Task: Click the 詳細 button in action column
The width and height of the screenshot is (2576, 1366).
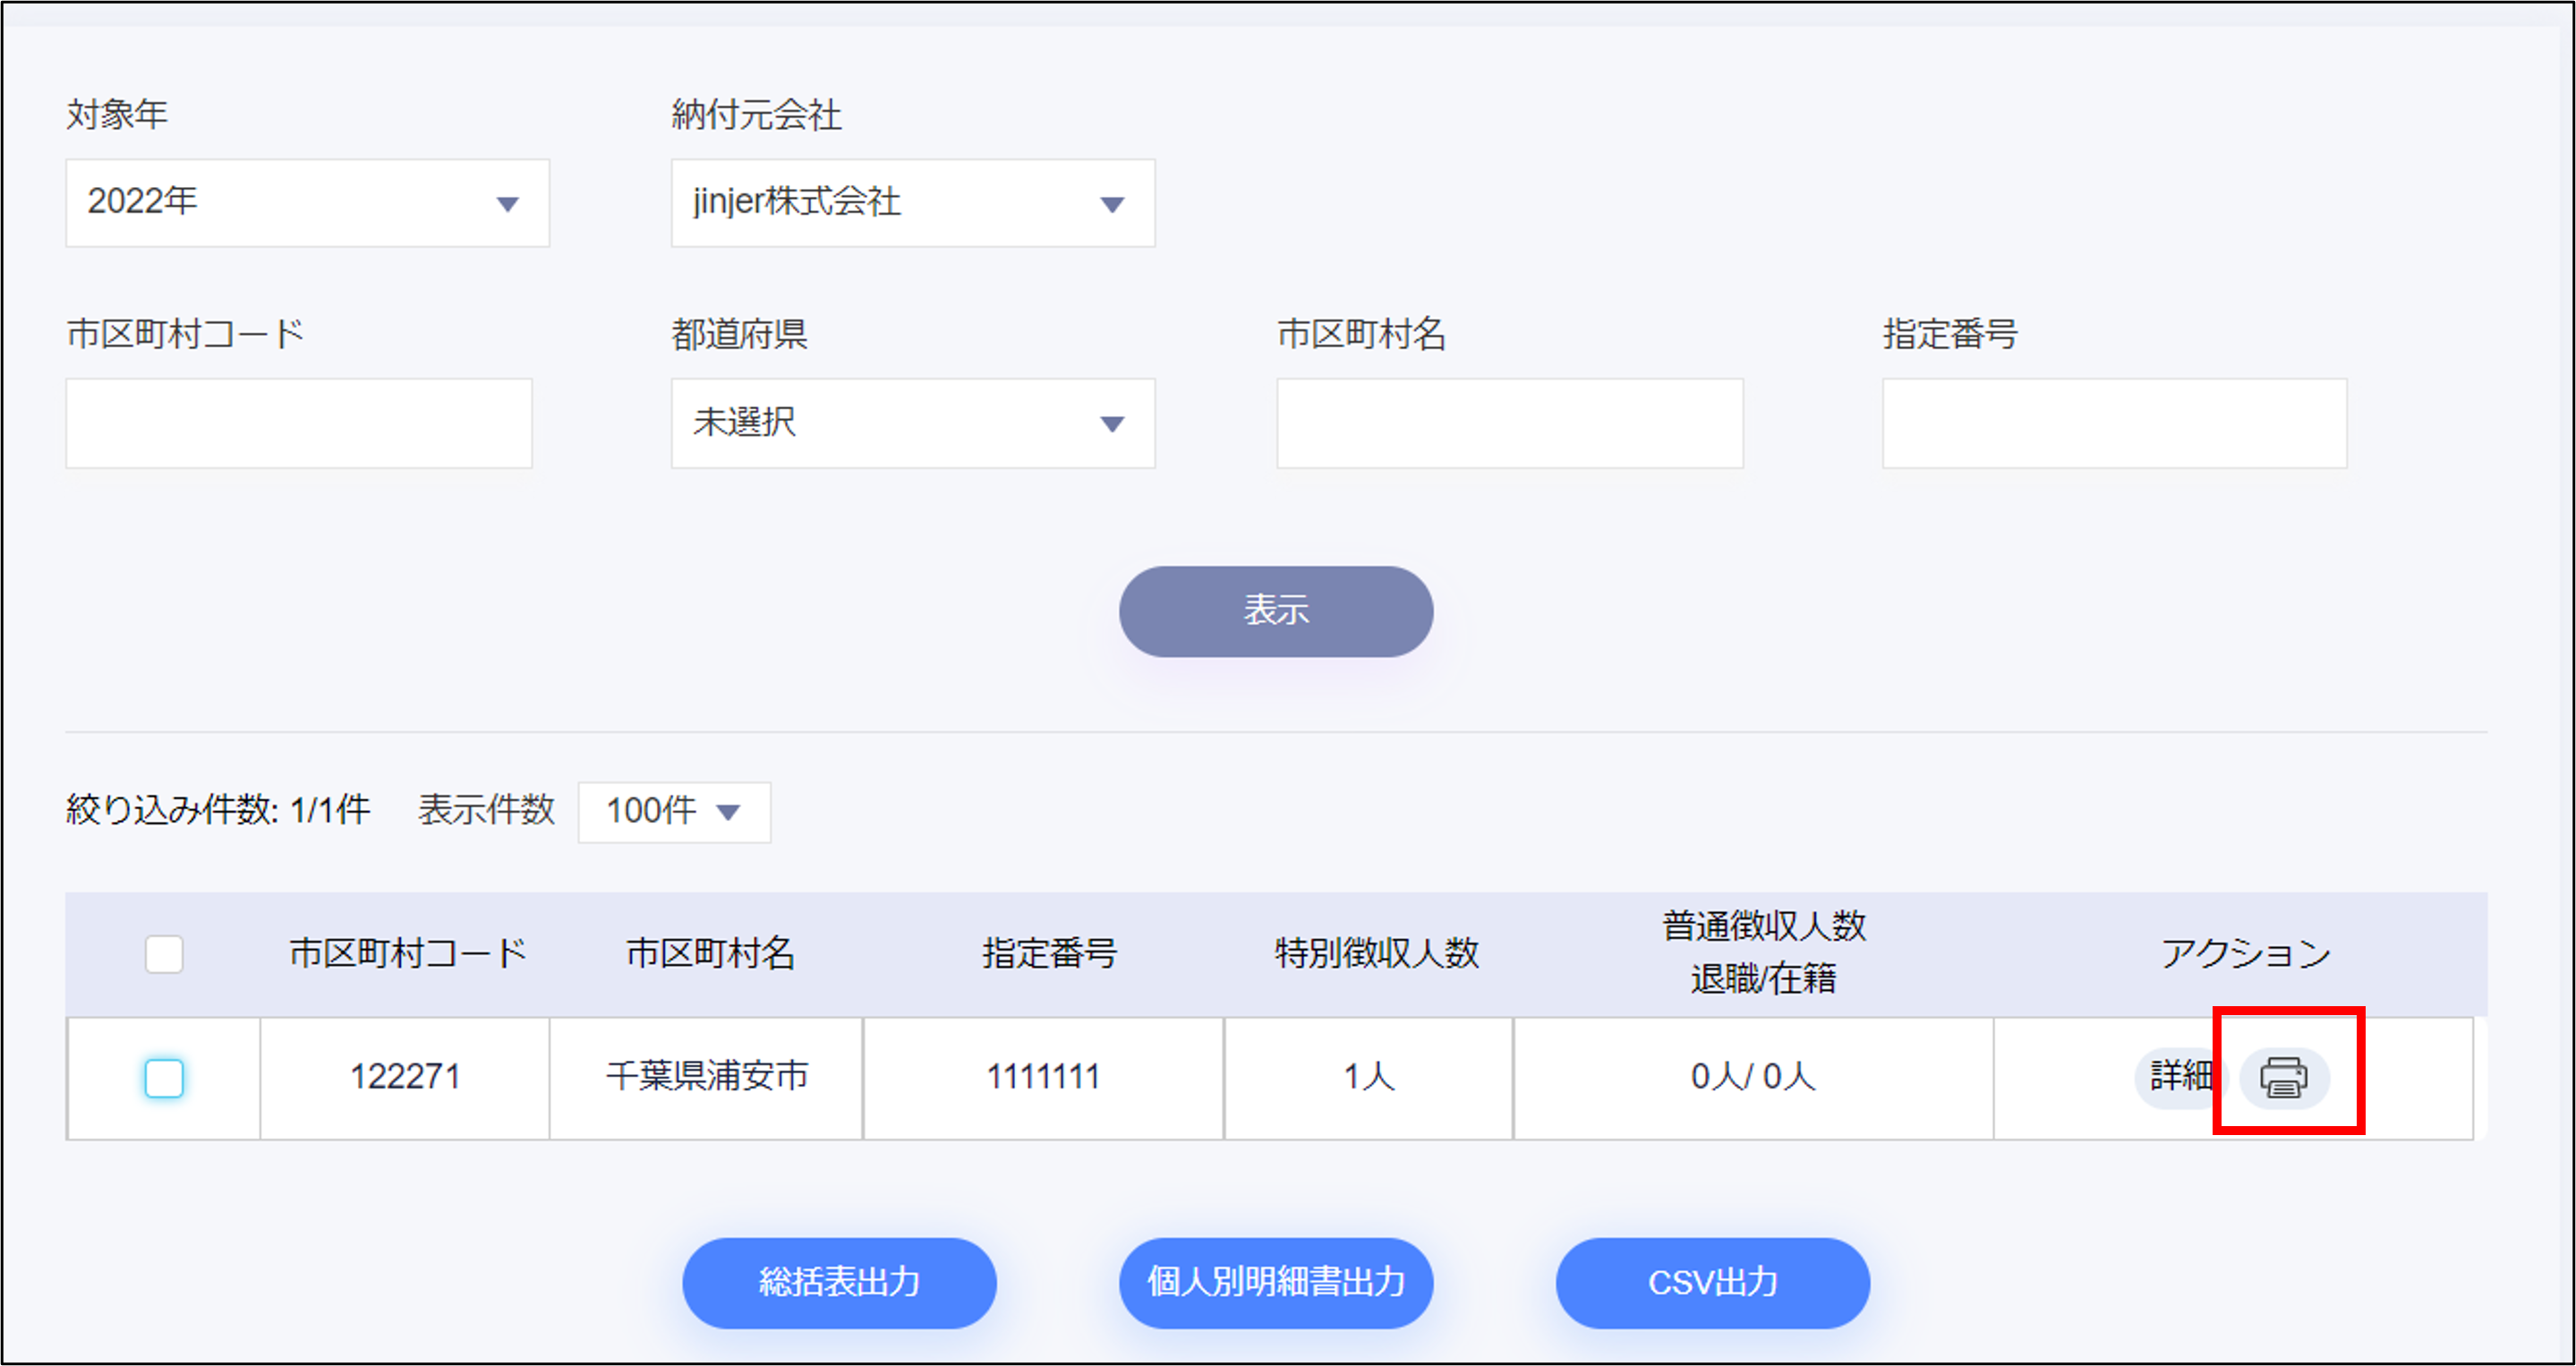Action: point(2180,1077)
